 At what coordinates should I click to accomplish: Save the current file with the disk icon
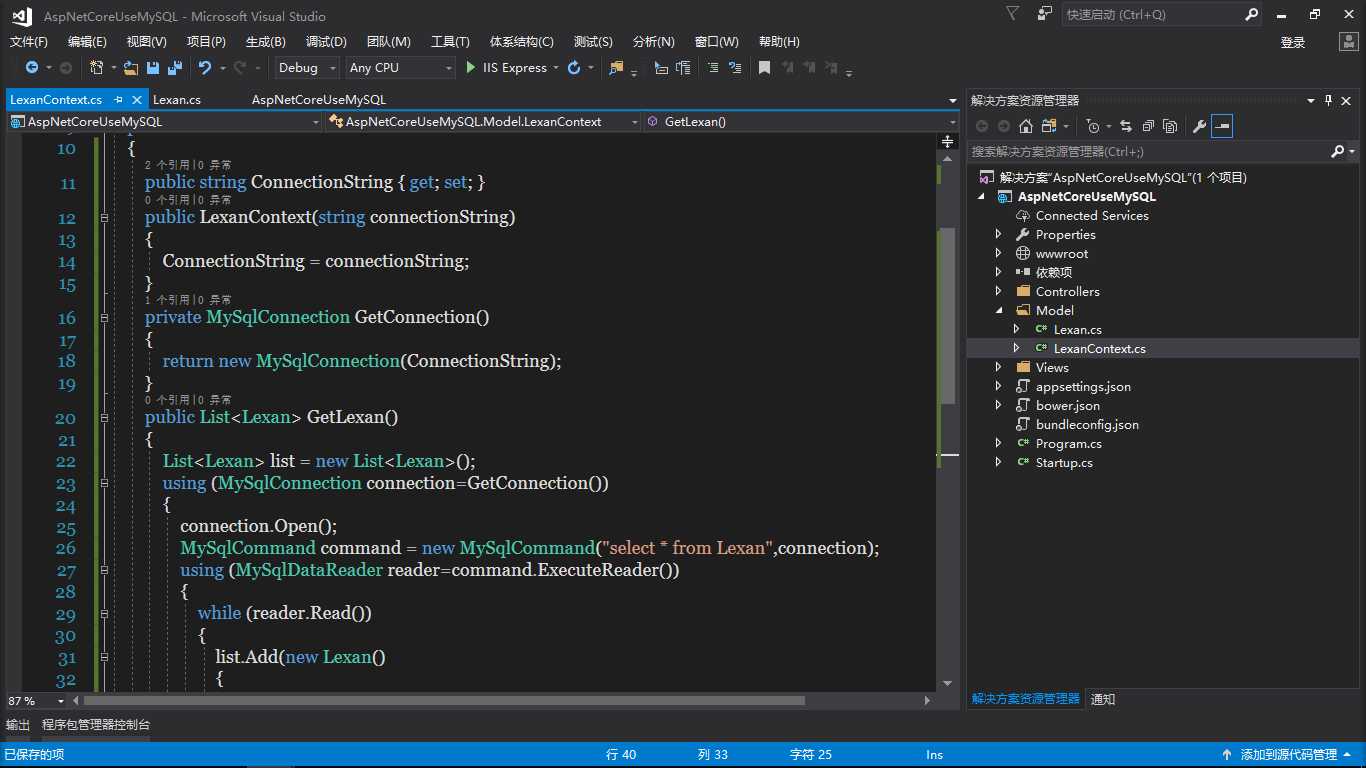click(153, 68)
